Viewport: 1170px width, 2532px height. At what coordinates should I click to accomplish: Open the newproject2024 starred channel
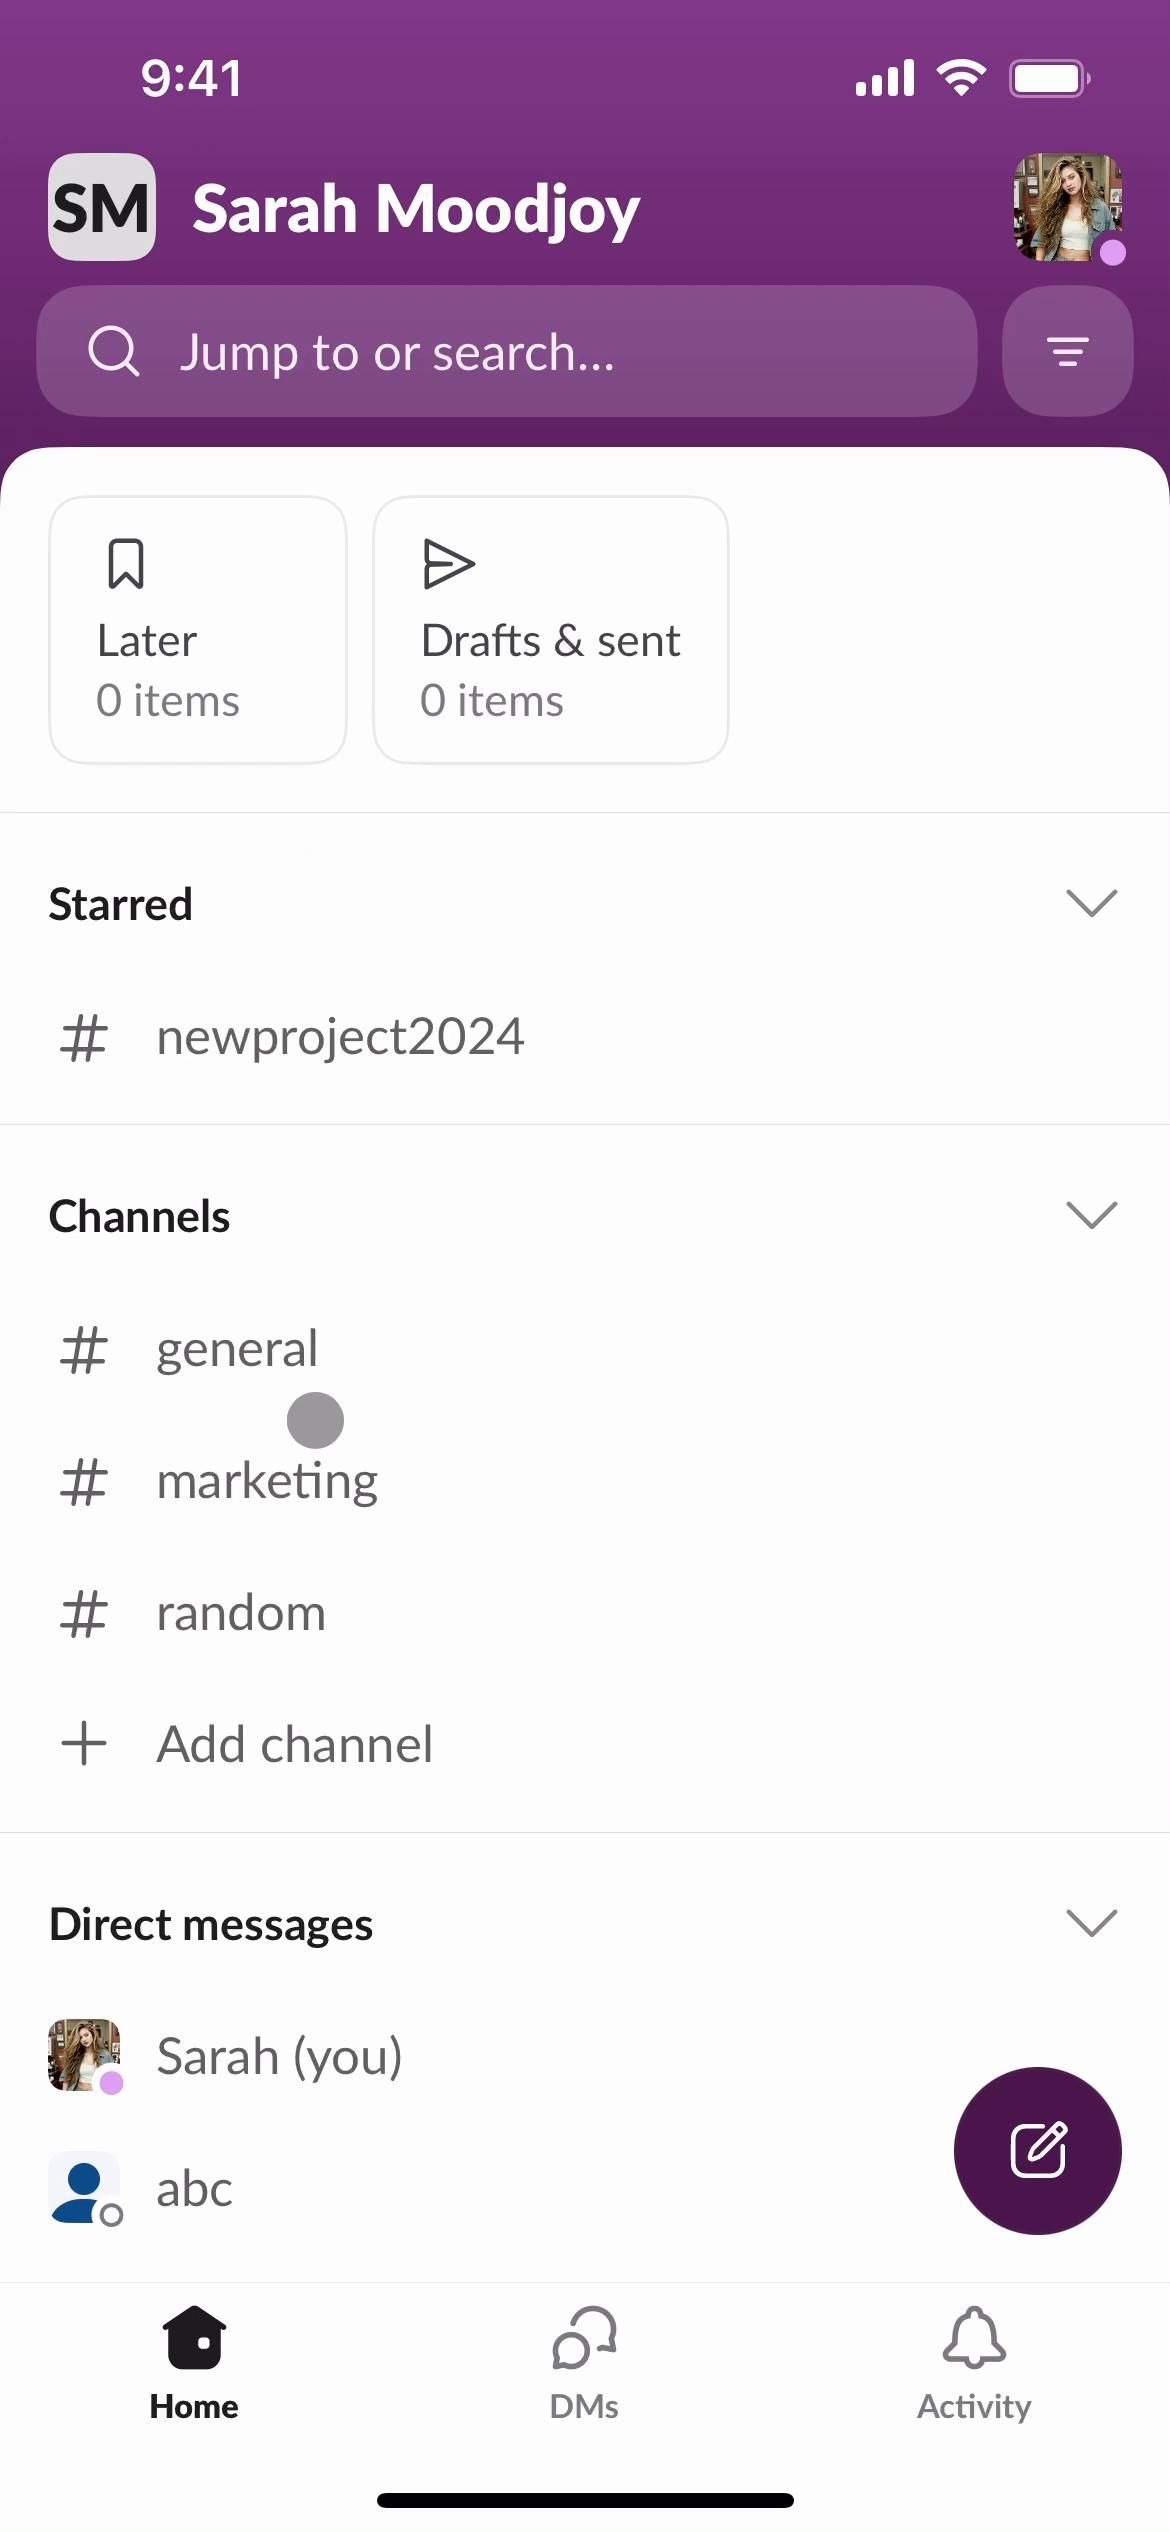340,1037
